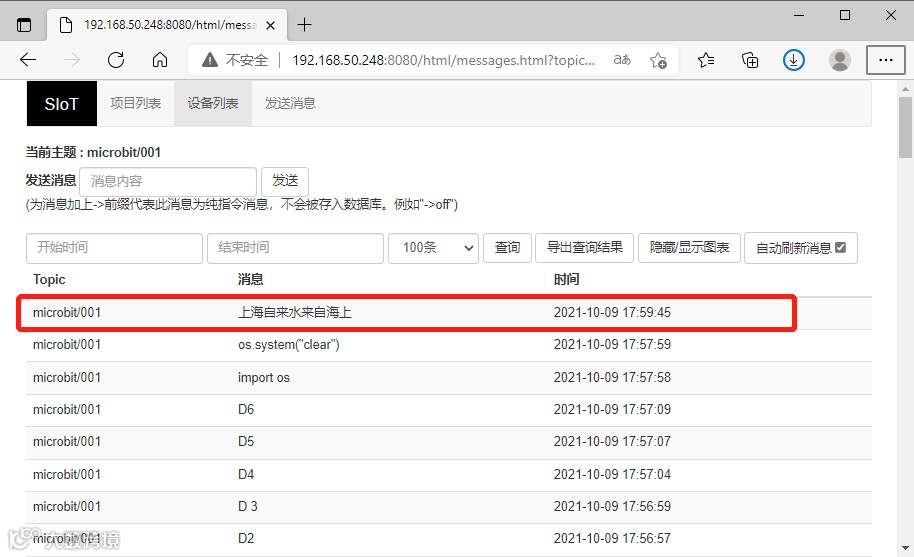Open the favorites list icon

click(706, 59)
